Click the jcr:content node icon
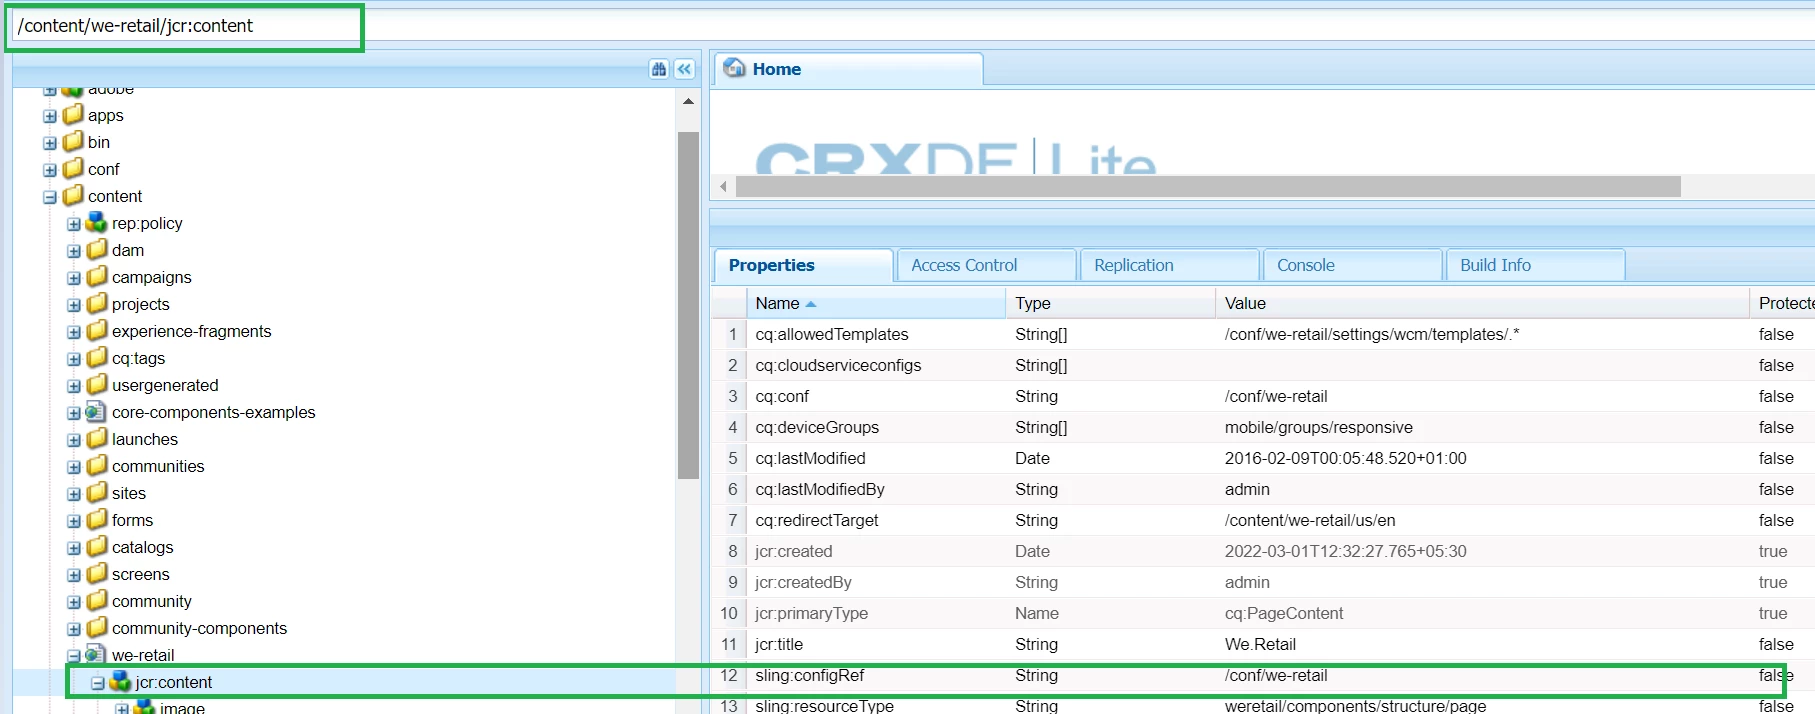Image resolution: width=1815 pixels, height=714 pixels. 121,681
